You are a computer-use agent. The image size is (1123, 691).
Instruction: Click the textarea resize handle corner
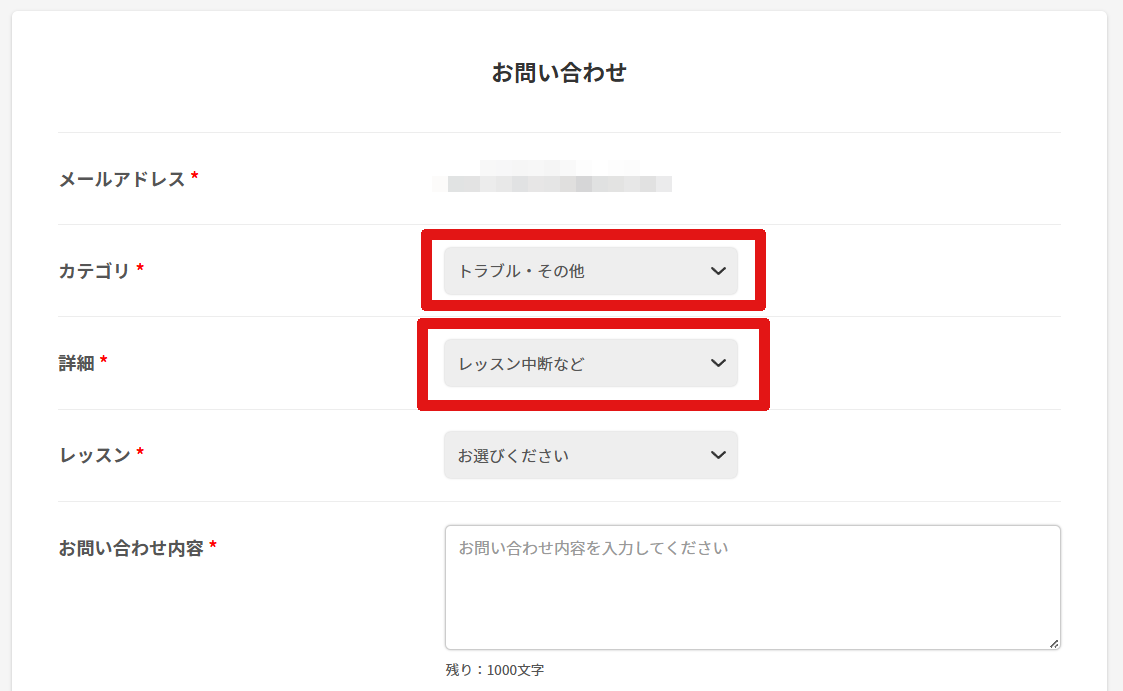tap(1054, 643)
